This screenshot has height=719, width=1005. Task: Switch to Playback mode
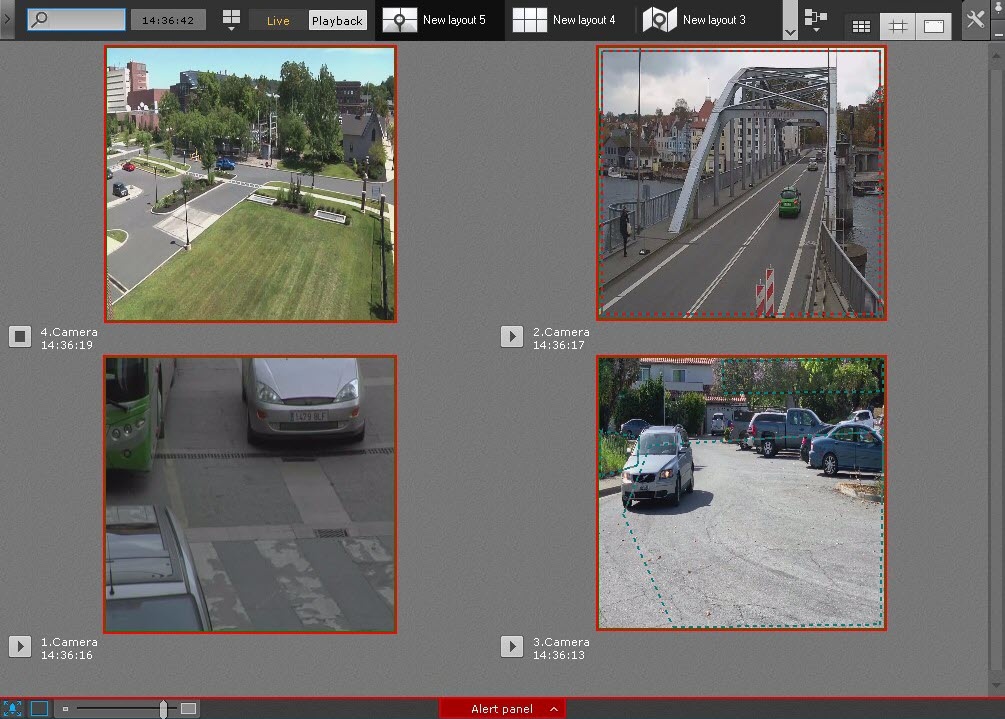tap(337, 21)
